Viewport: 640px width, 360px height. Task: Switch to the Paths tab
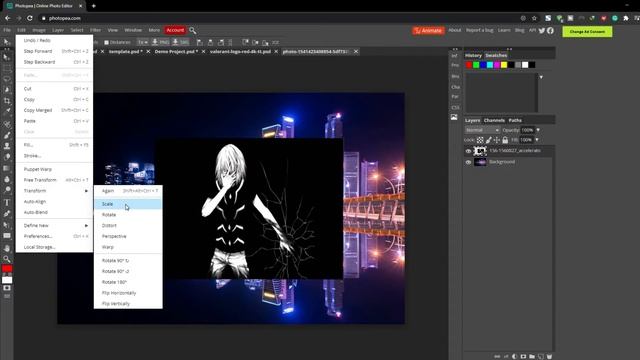coord(515,120)
